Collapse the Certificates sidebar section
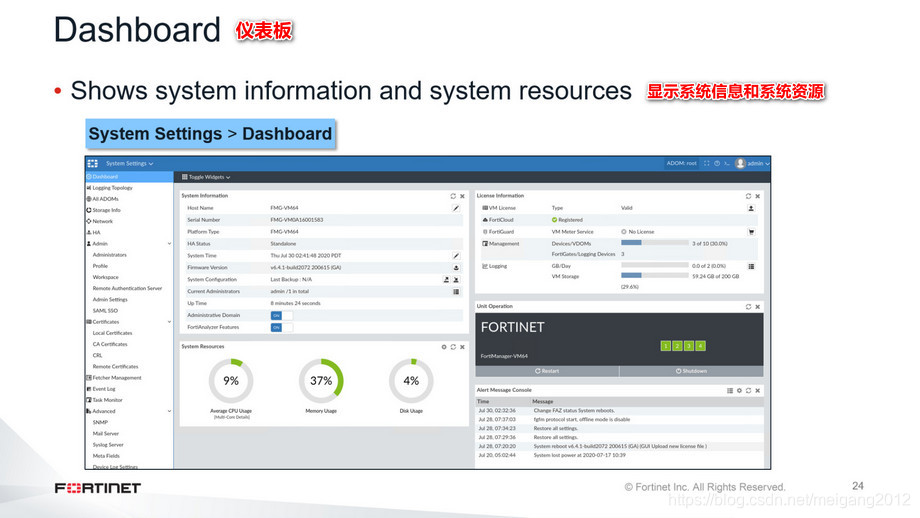The height and width of the screenshot is (518, 920). point(170,322)
